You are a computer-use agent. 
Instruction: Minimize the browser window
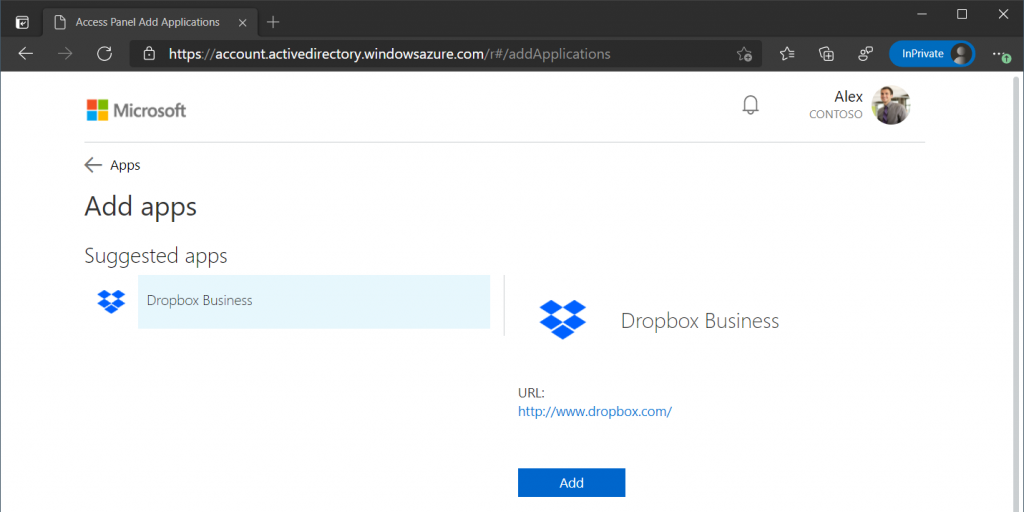click(x=922, y=14)
